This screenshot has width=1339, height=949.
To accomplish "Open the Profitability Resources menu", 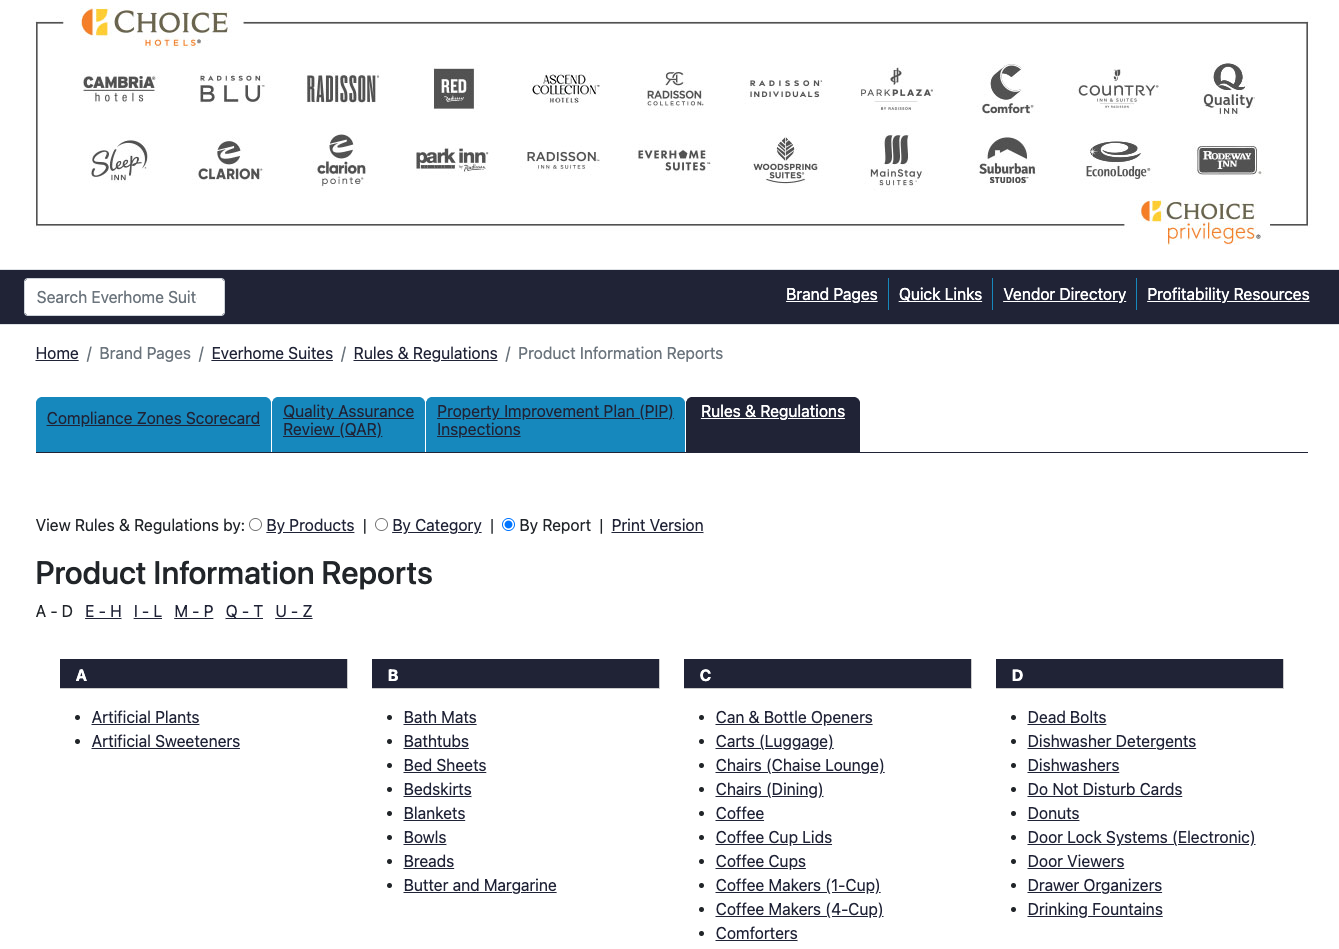I will pos(1228,294).
